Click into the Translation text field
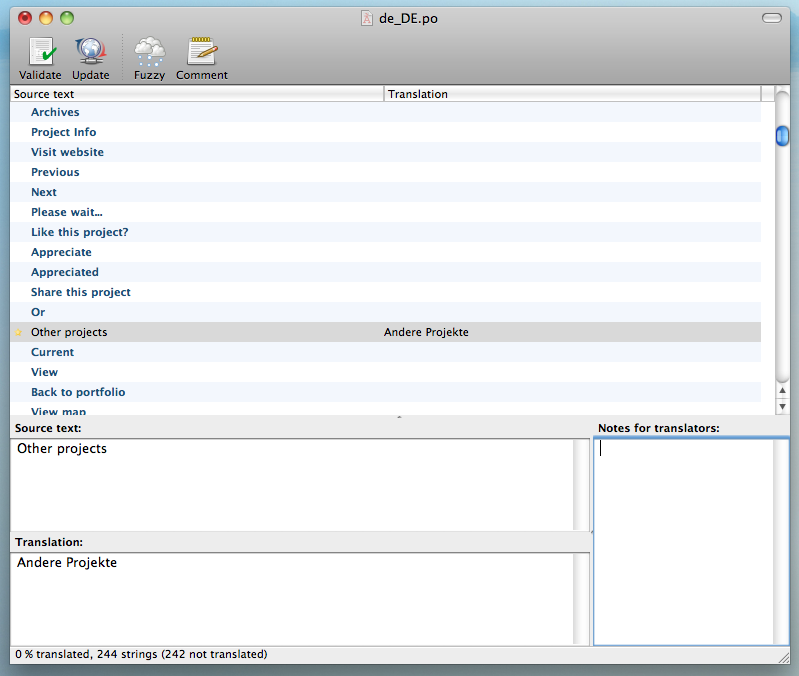 290,597
